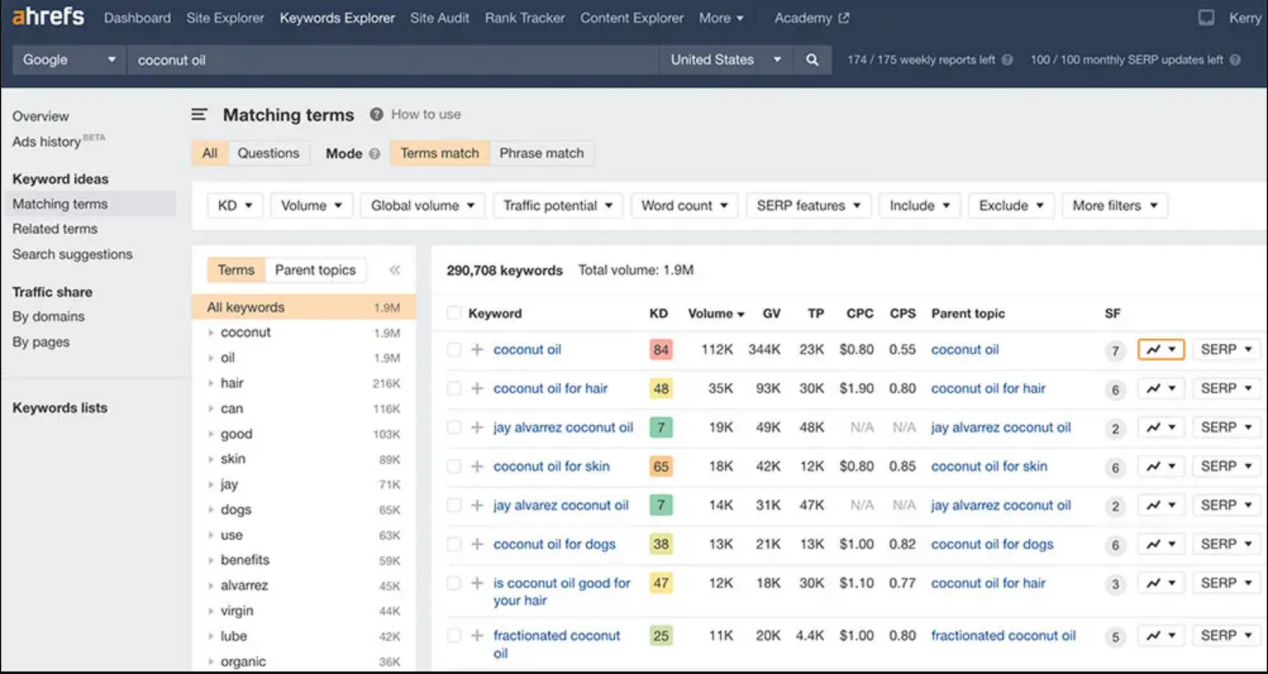Click the help icon next to Mode
The height and width of the screenshot is (674, 1268).
374,154
